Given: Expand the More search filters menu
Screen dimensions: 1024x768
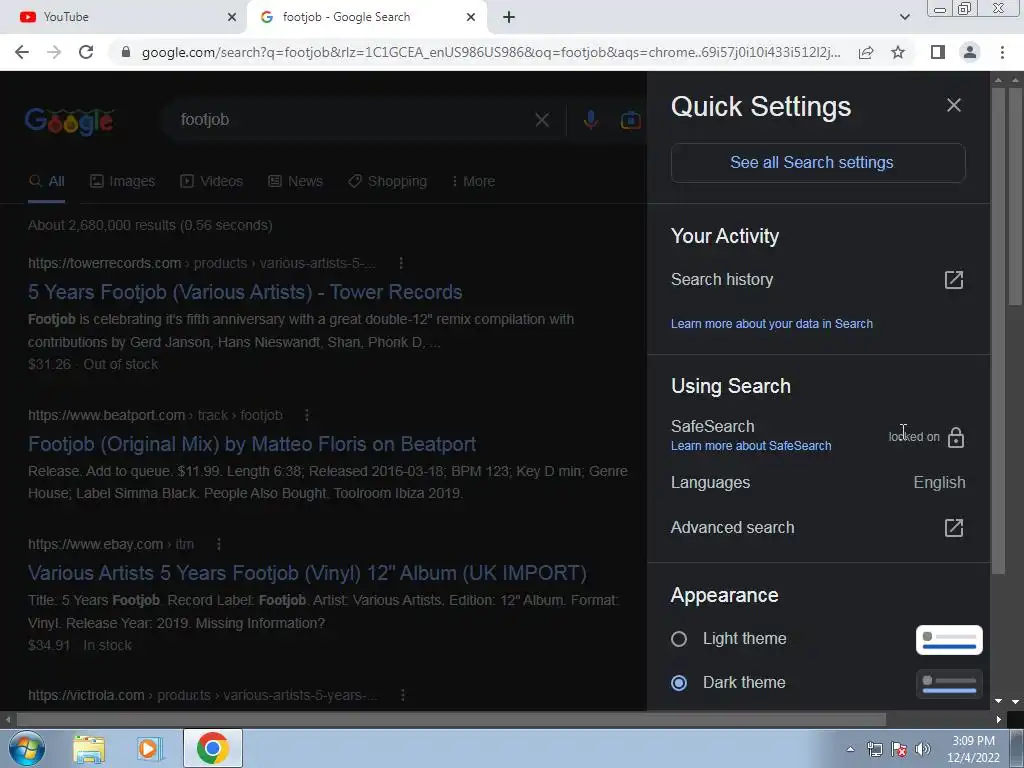Looking at the screenshot, I should tap(473, 182).
